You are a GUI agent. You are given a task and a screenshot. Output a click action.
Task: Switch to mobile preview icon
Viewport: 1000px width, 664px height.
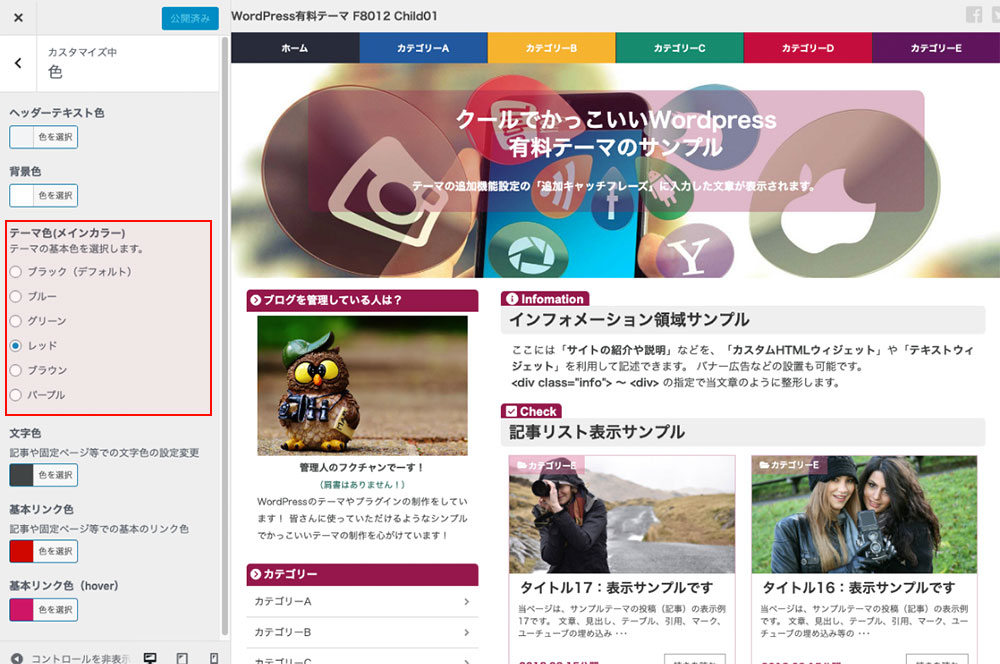click(214, 658)
